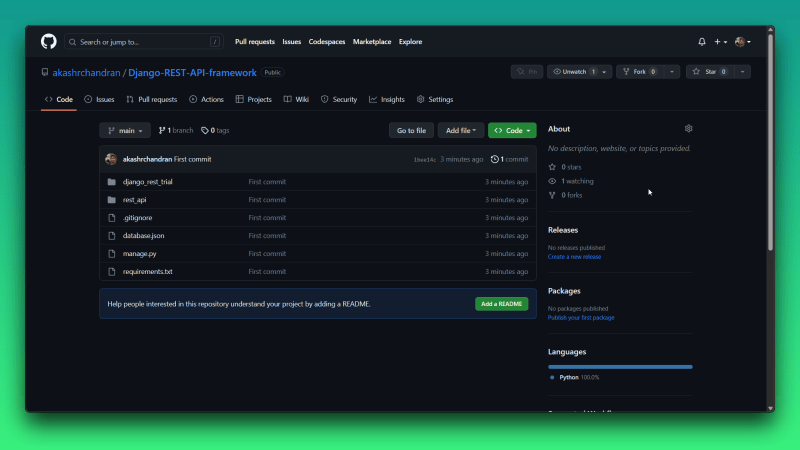
Task: Expand the Star lists dropdown arrow
Action: 742,72
